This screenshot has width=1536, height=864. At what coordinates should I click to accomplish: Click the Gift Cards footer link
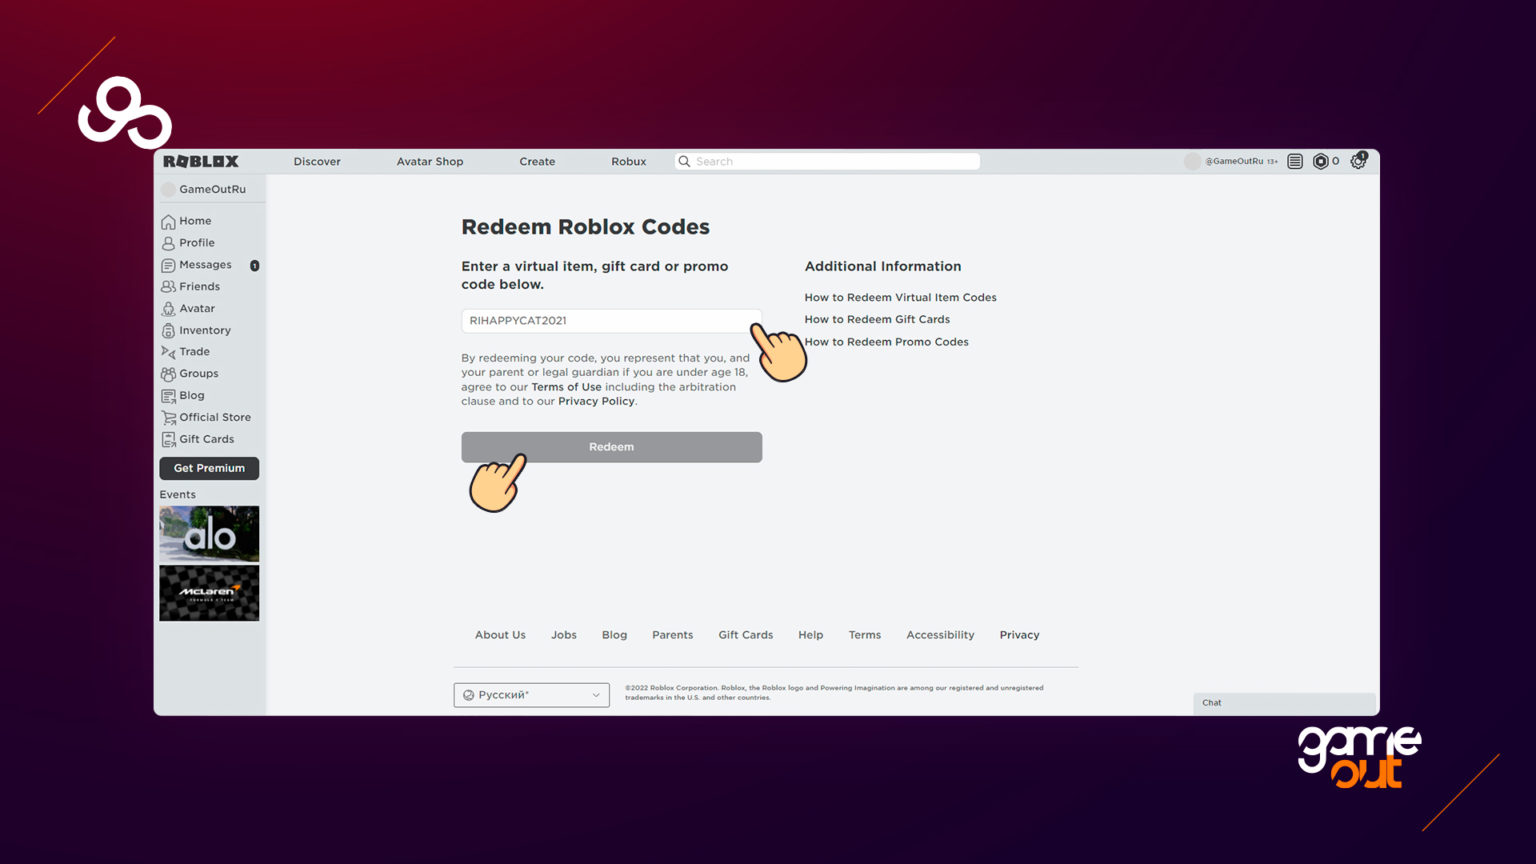pos(745,635)
